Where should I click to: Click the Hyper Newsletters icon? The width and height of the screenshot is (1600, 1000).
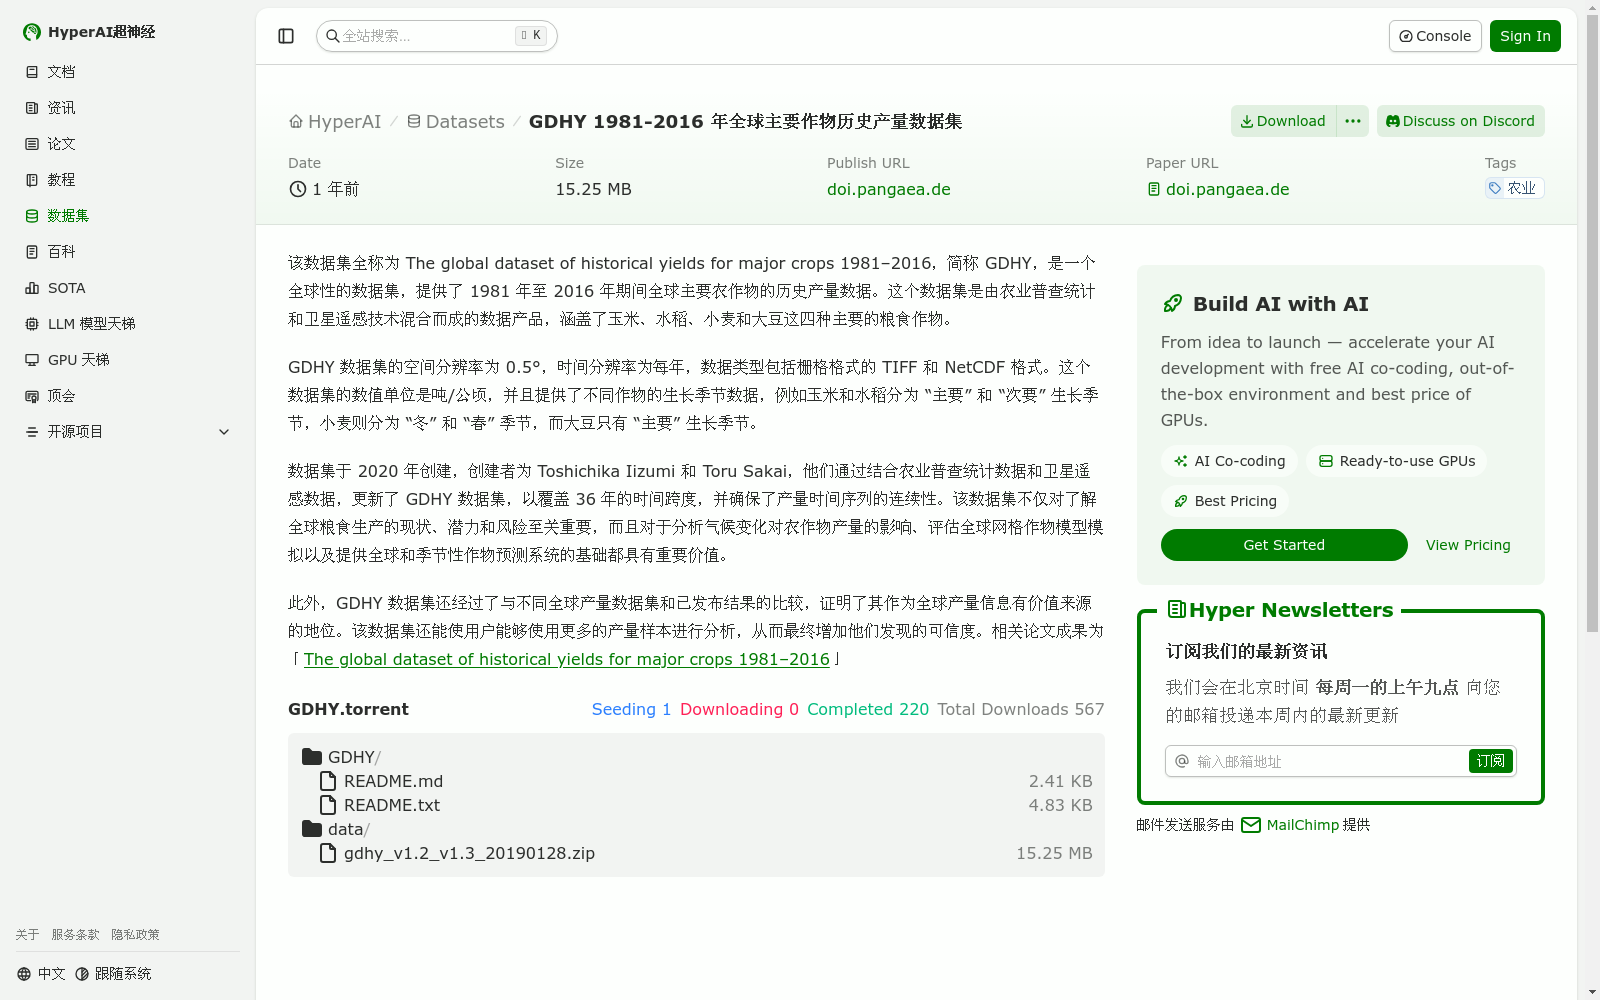pos(1177,609)
